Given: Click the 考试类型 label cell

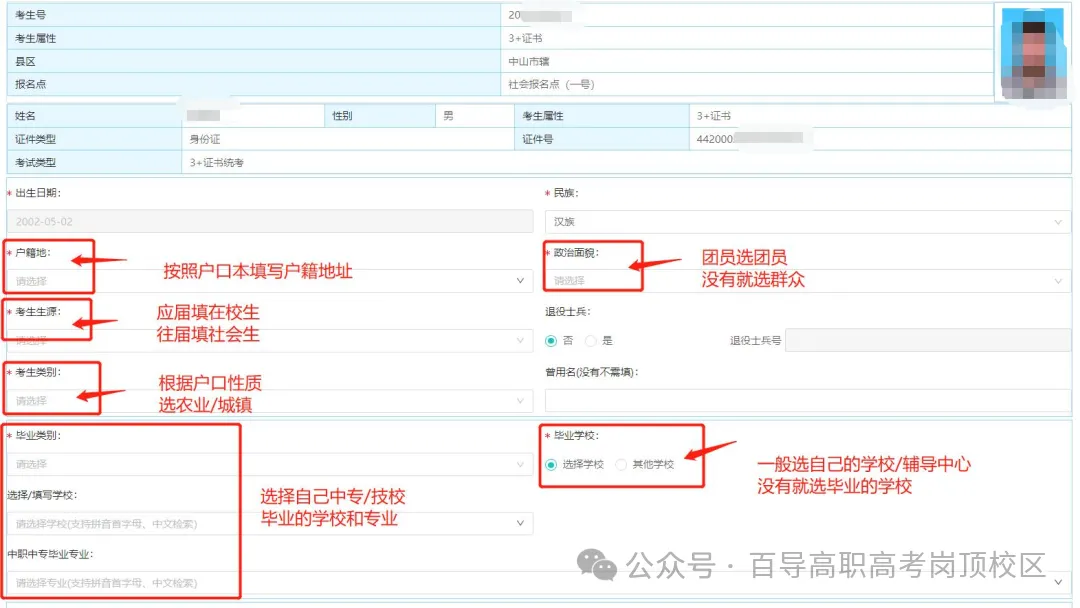Looking at the screenshot, I should tap(94, 163).
